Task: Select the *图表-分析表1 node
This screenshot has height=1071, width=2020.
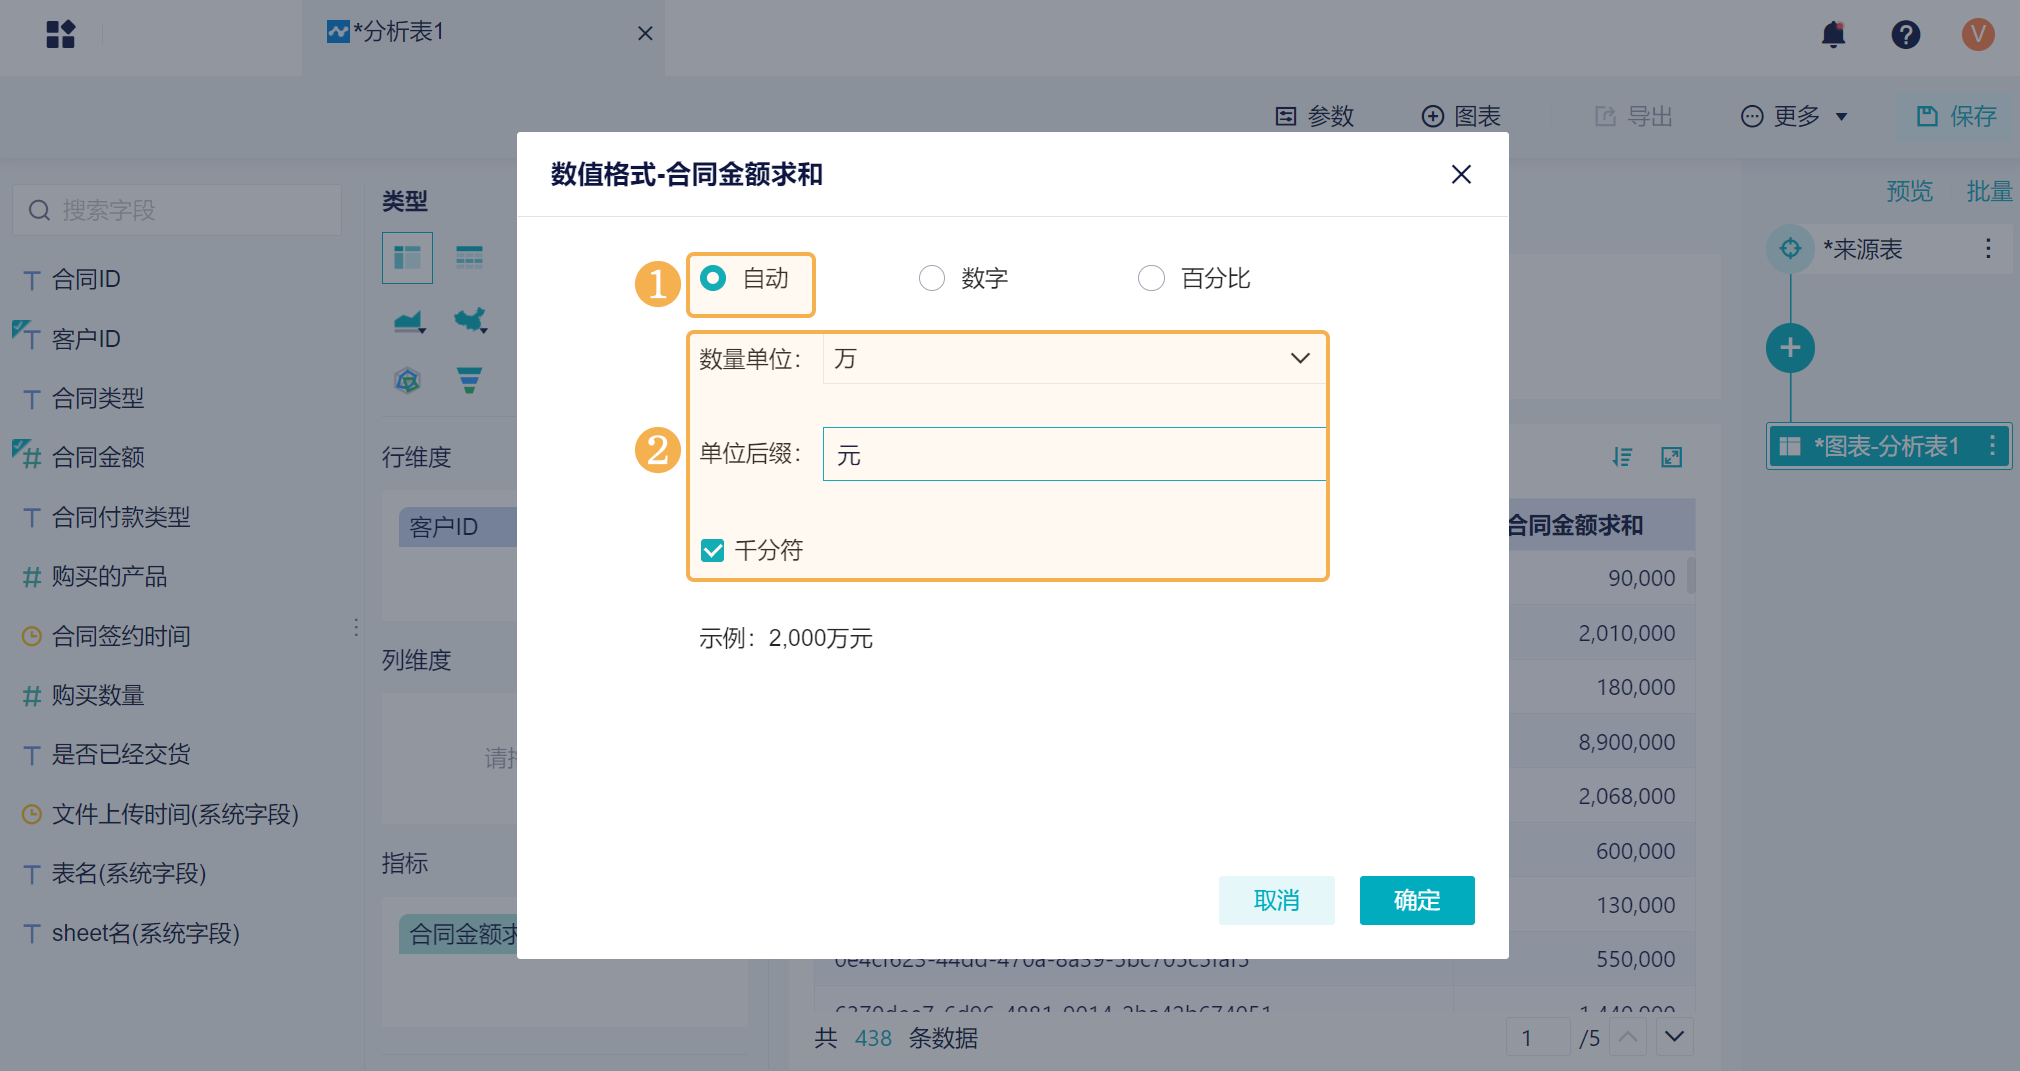Action: tap(1888, 446)
